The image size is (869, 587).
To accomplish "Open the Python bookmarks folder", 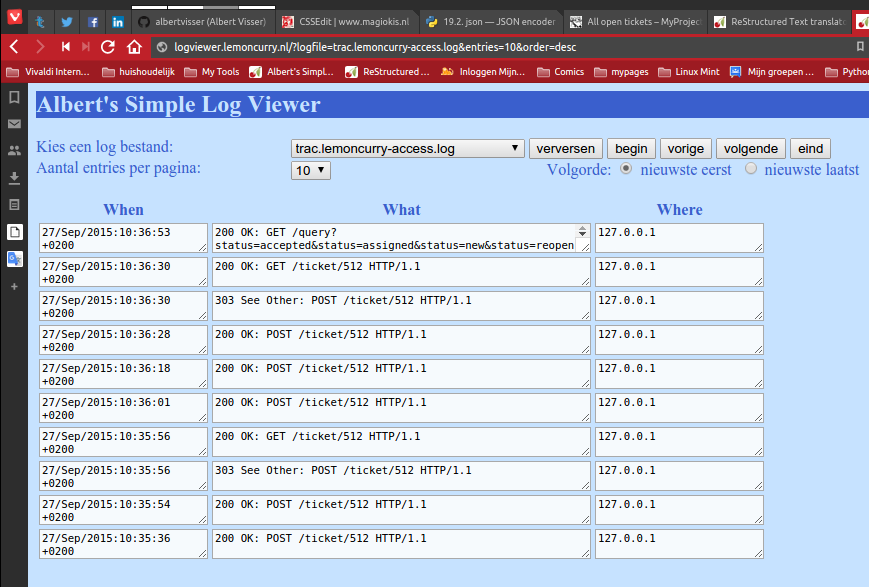I will click(847, 72).
